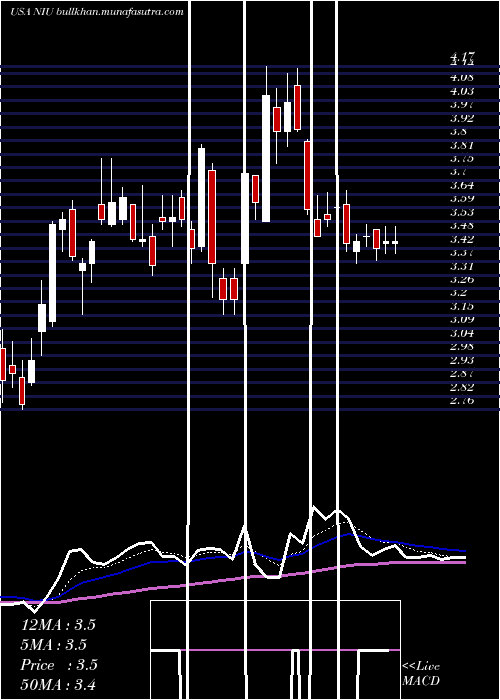Viewport: 500px width, 700px height.
Task: Click the 3.04 price axis label
Action: [x=462, y=333]
